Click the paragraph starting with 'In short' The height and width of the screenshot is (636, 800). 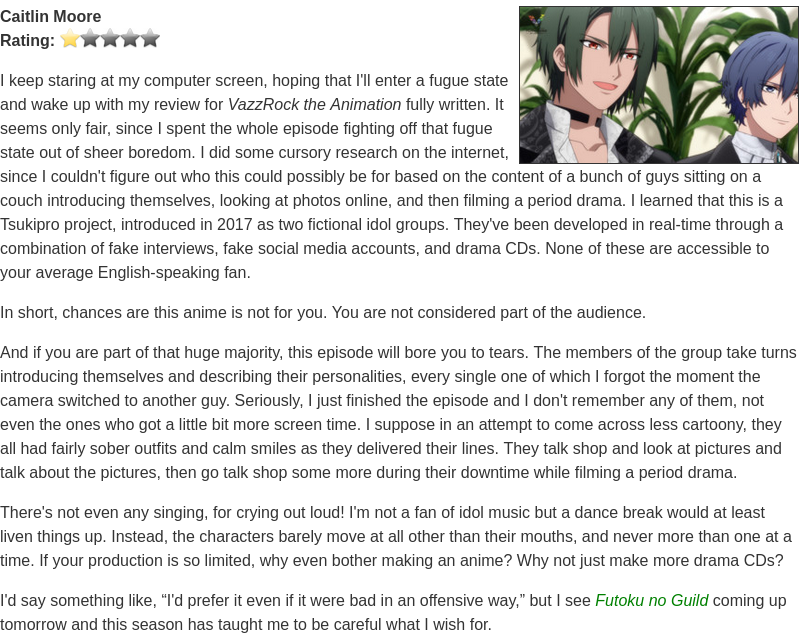point(323,312)
